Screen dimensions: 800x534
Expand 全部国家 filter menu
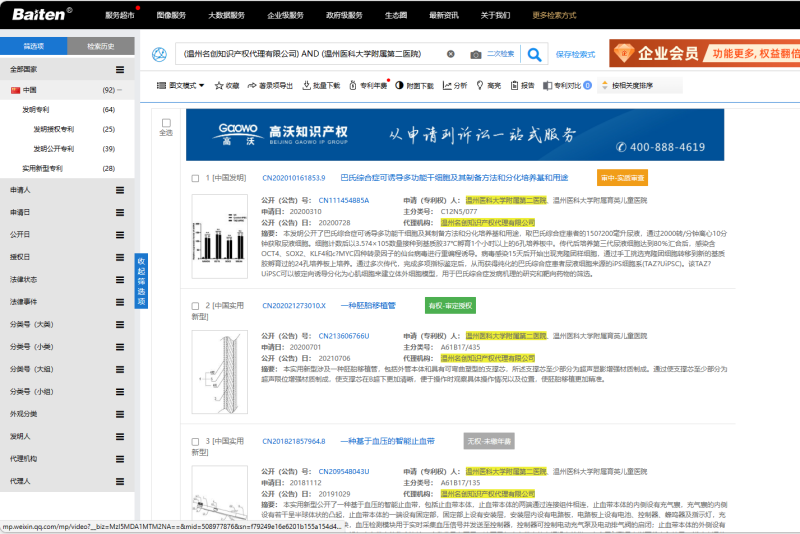pyautogui.click(x=120, y=69)
